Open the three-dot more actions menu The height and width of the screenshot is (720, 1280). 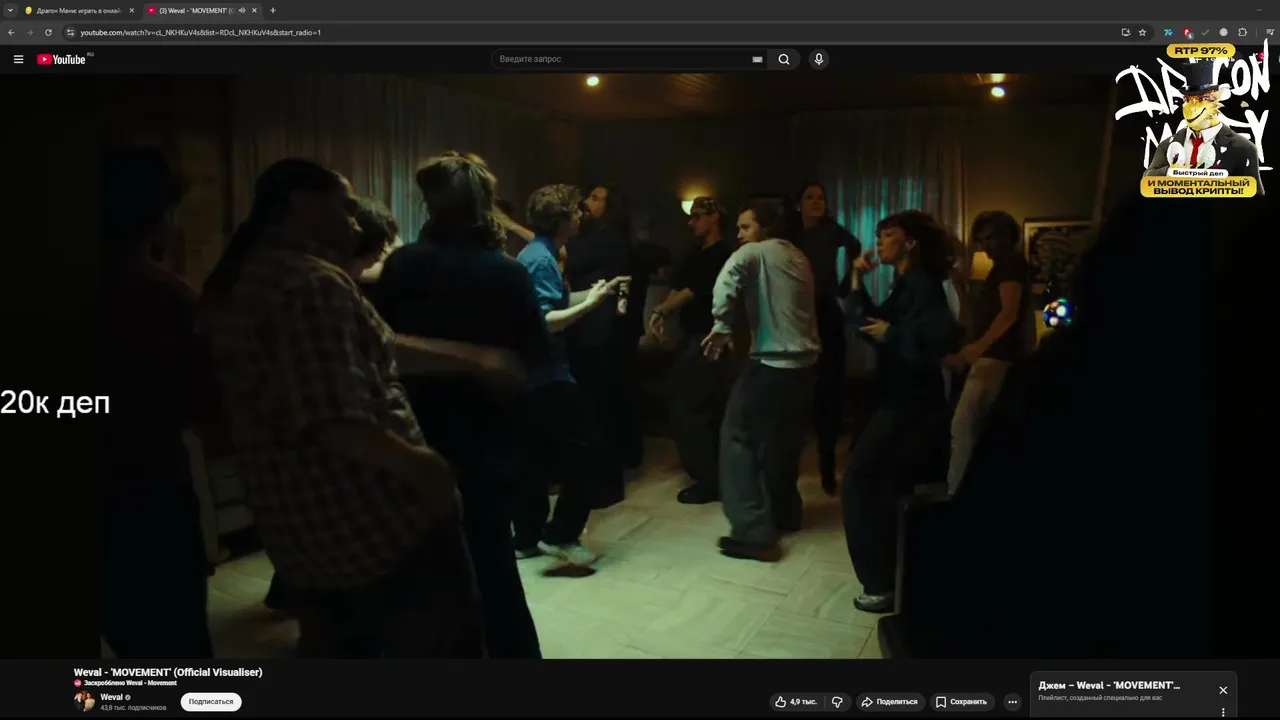[1012, 702]
